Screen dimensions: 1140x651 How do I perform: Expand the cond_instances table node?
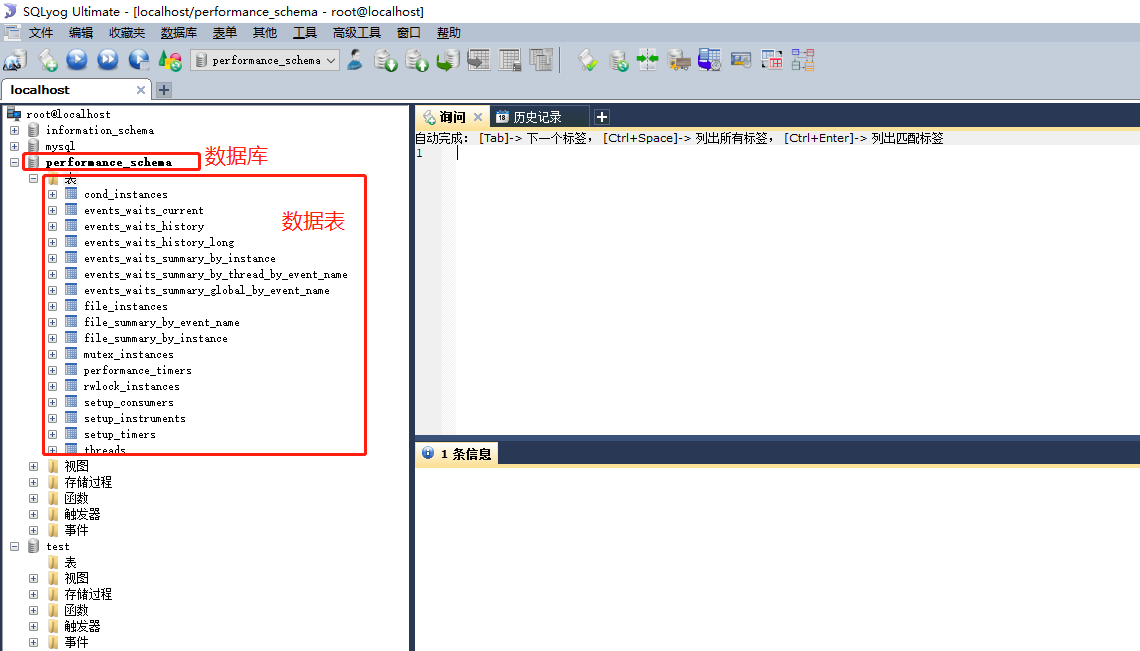click(x=52, y=194)
